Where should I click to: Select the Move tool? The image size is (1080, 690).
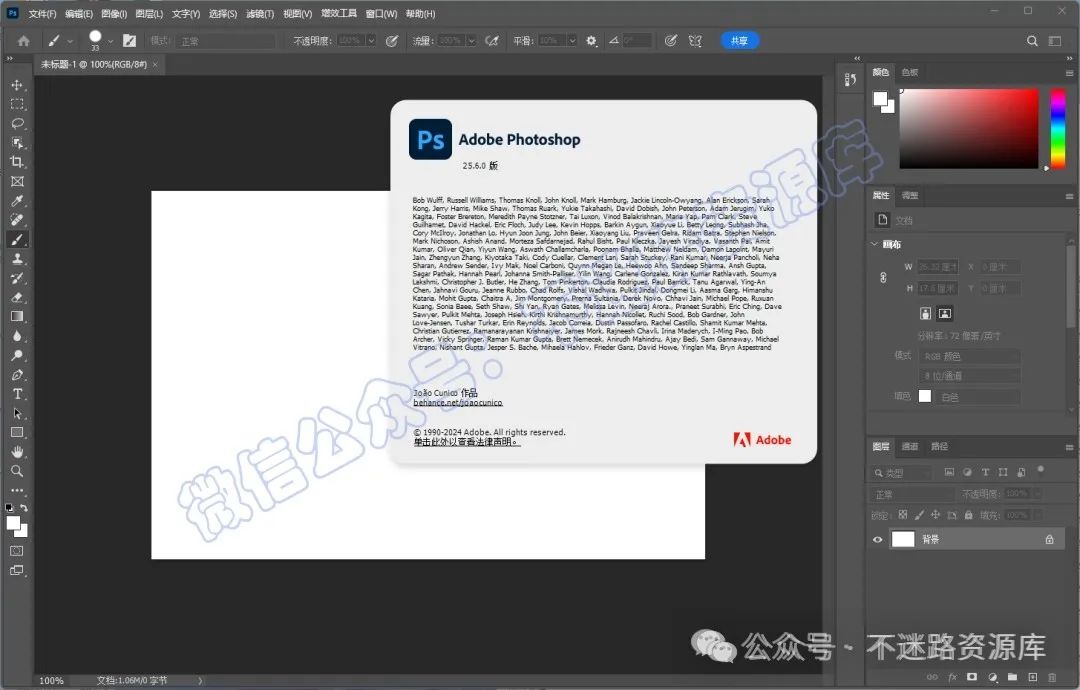[x=17, y=85]
